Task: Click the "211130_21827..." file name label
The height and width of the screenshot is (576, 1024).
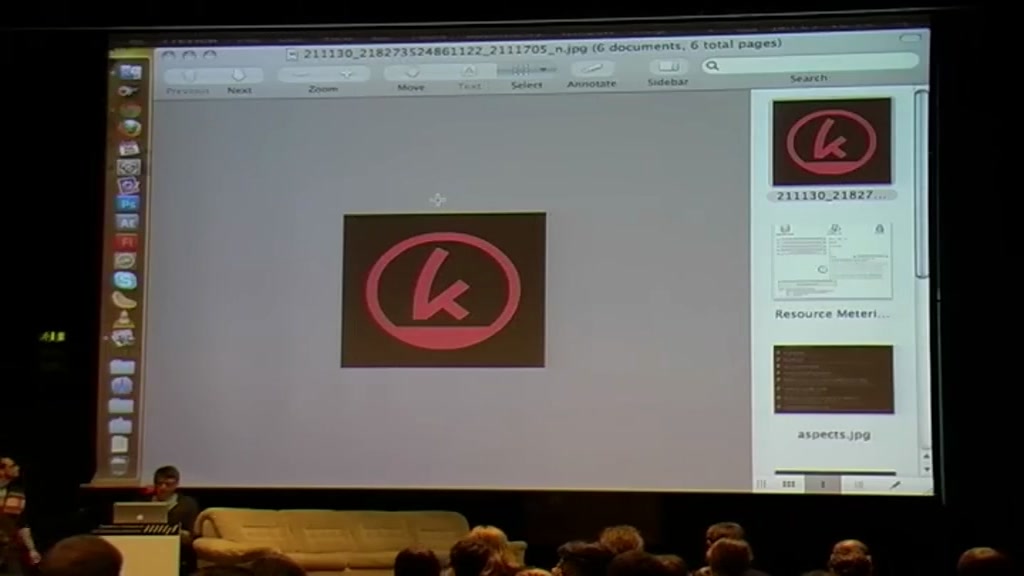Action: [831, 195]
